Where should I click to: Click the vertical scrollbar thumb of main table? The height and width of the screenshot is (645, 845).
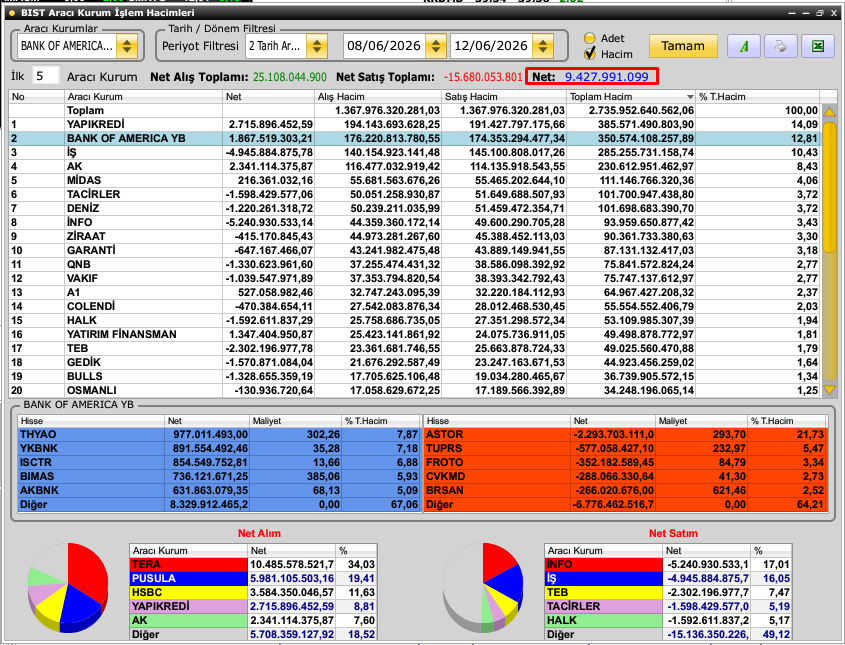click(x=829, y=187)
